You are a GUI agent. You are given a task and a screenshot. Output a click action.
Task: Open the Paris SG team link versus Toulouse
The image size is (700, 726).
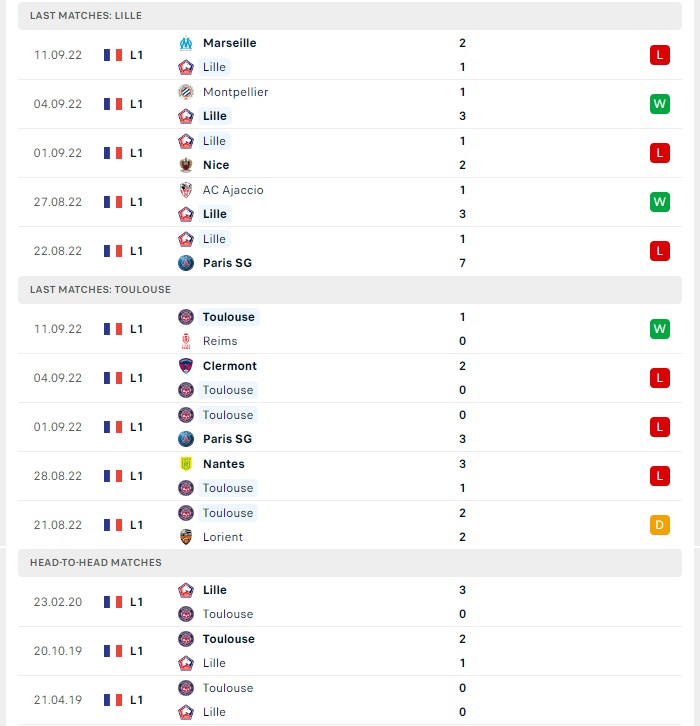click(227, 439)
